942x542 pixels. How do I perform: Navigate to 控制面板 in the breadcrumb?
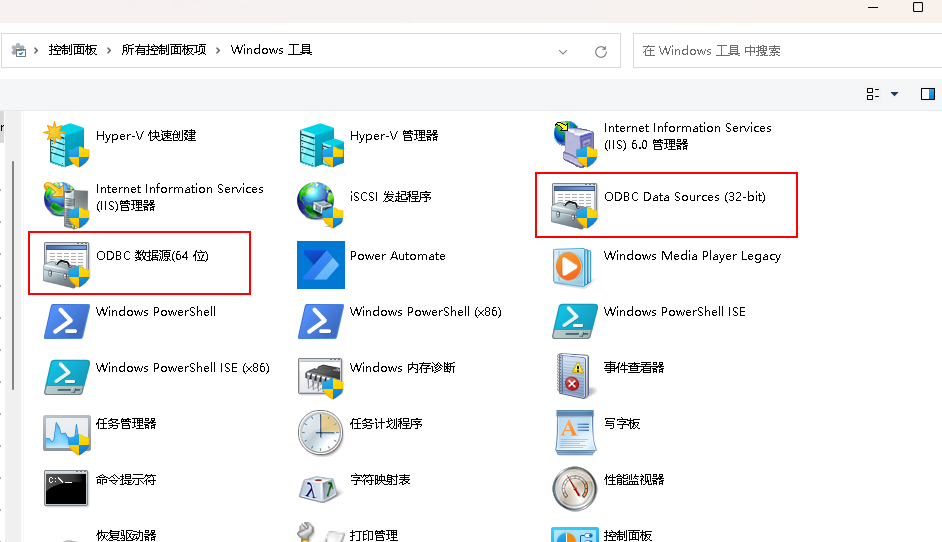coord(73,50)
